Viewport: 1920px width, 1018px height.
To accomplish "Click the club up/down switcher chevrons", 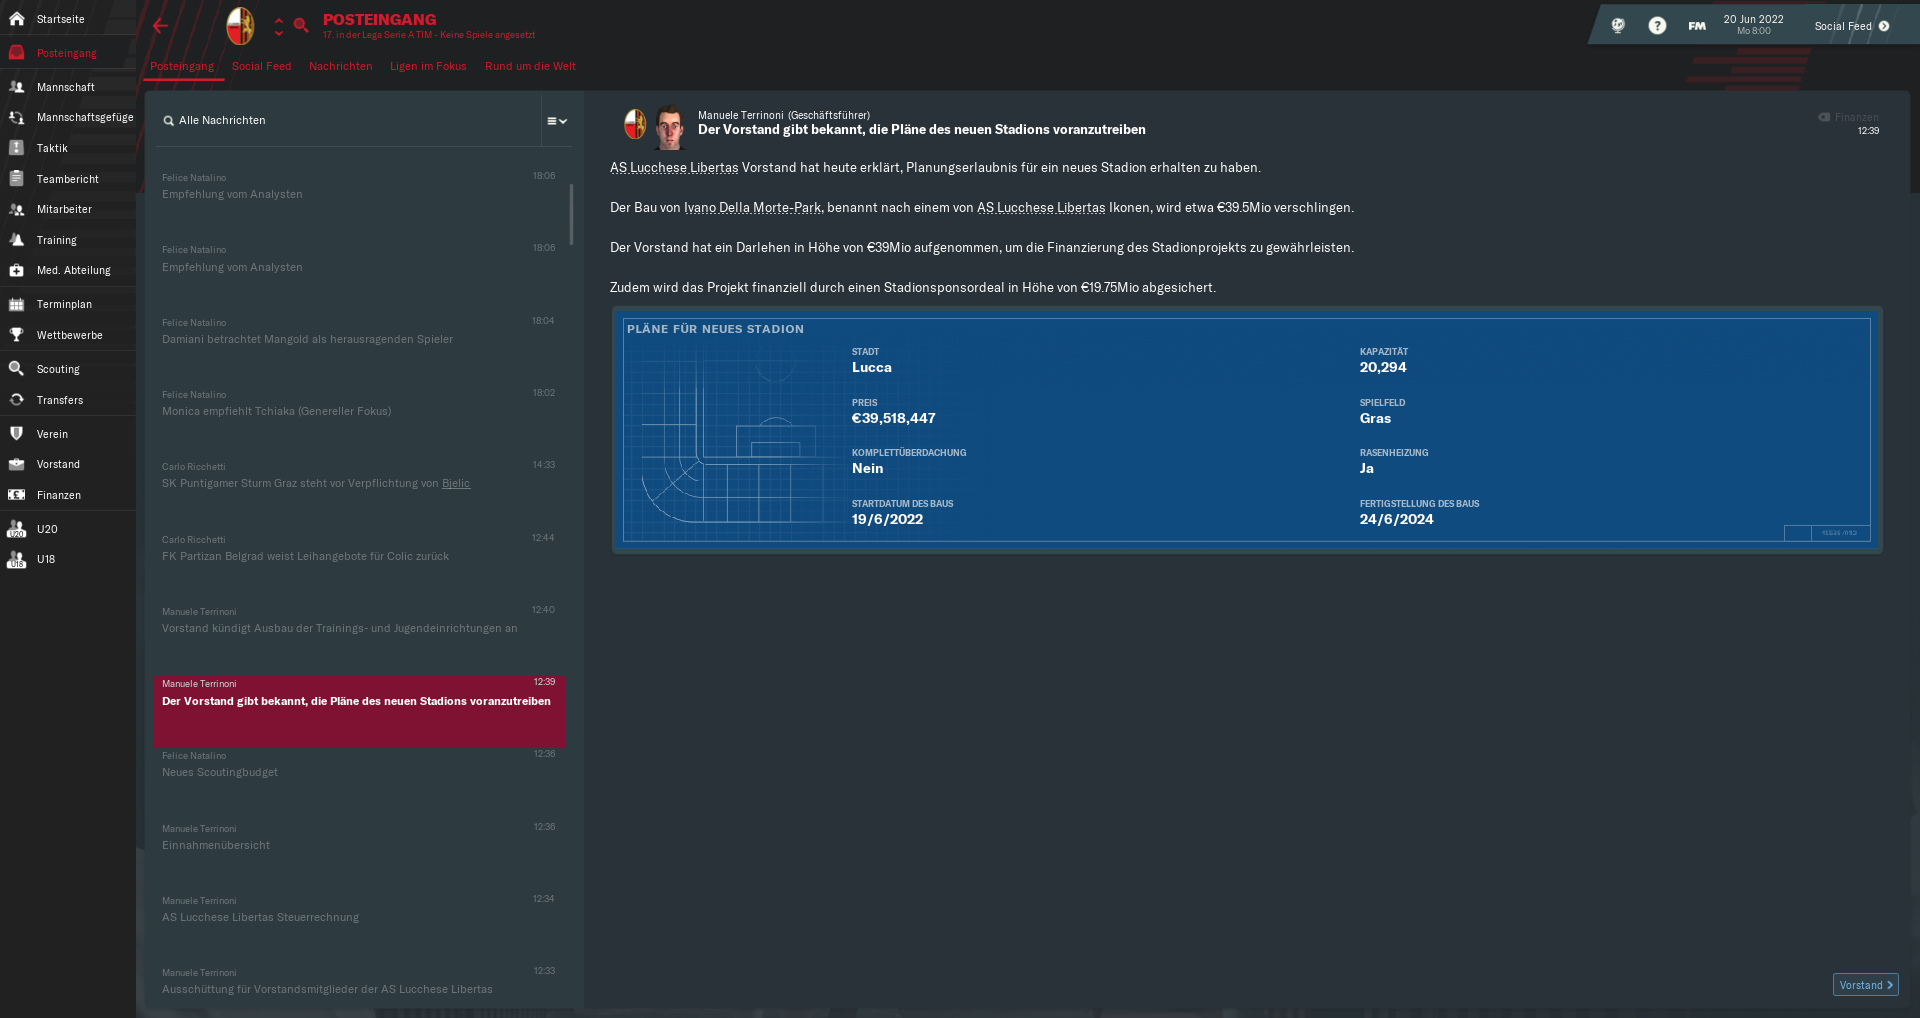I will click(279, 27).
